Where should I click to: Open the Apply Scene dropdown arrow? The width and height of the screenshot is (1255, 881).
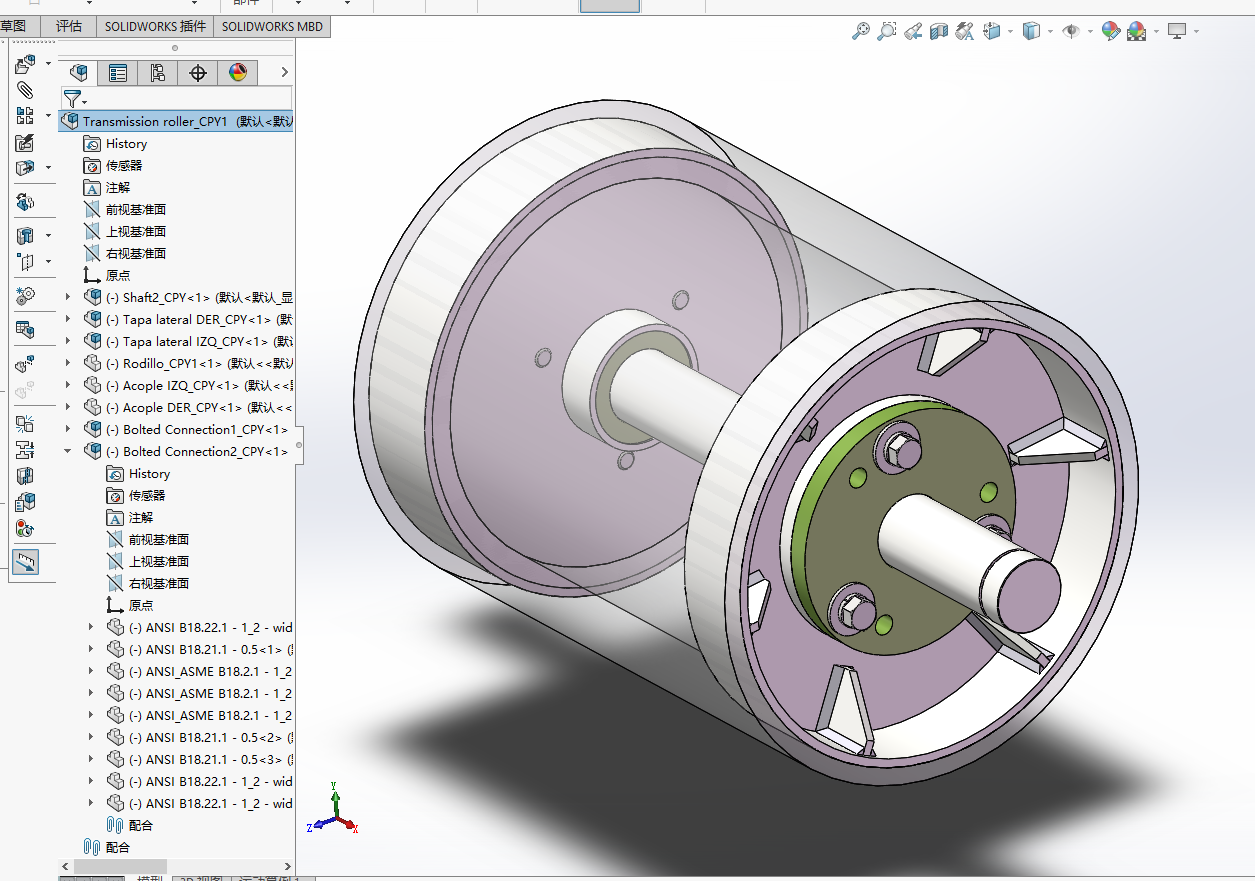[x=1156, y=32]
